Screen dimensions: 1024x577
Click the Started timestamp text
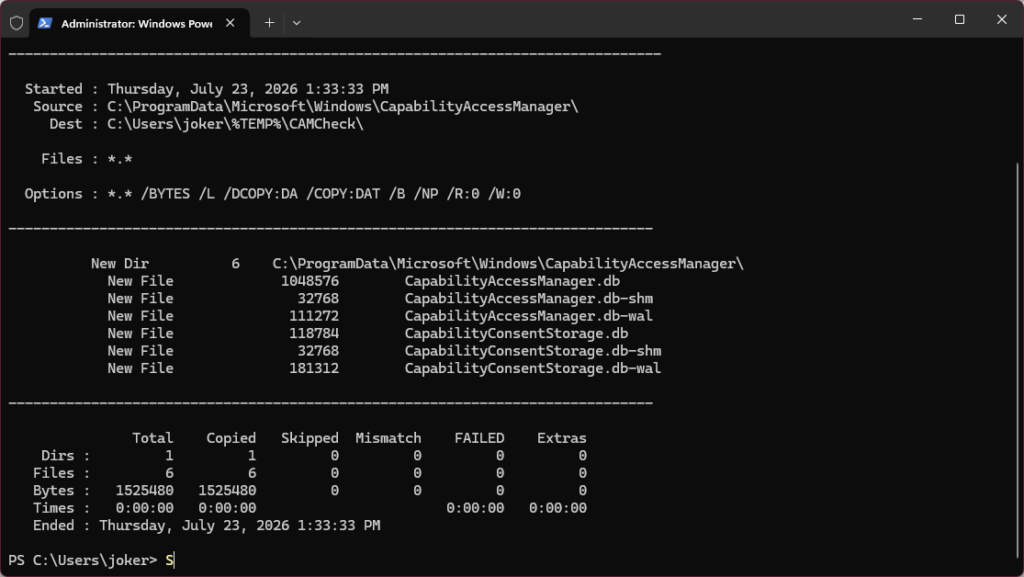coord(248,89)
